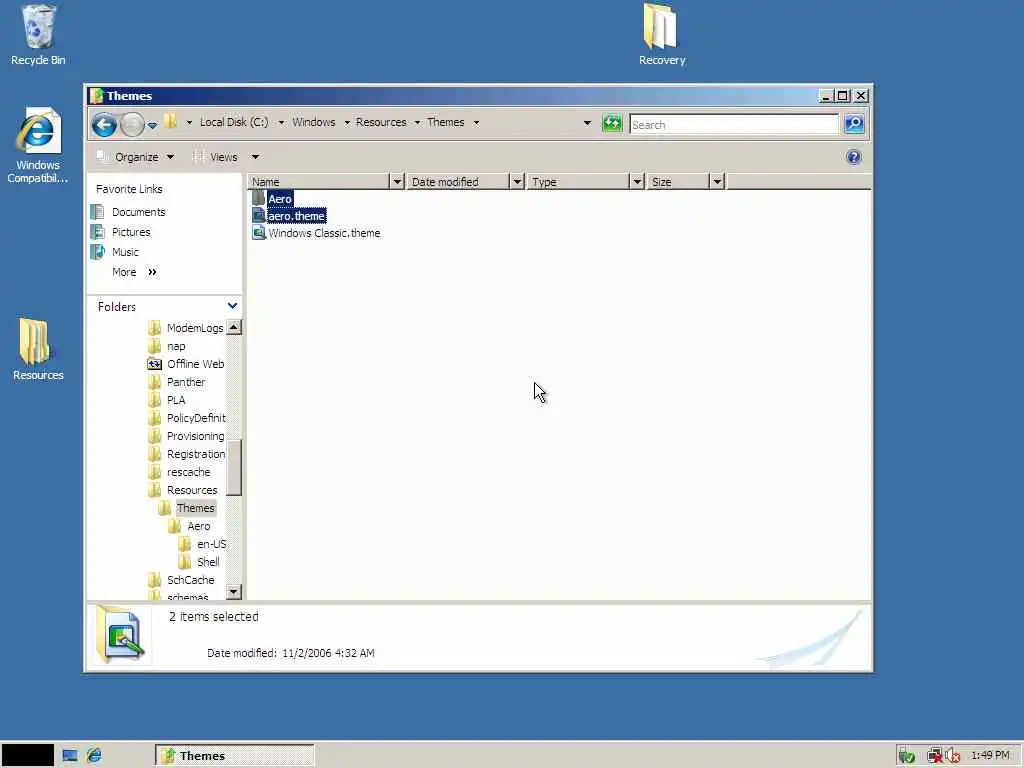Click folder tree scroll up arrow

tap(234, 327)
